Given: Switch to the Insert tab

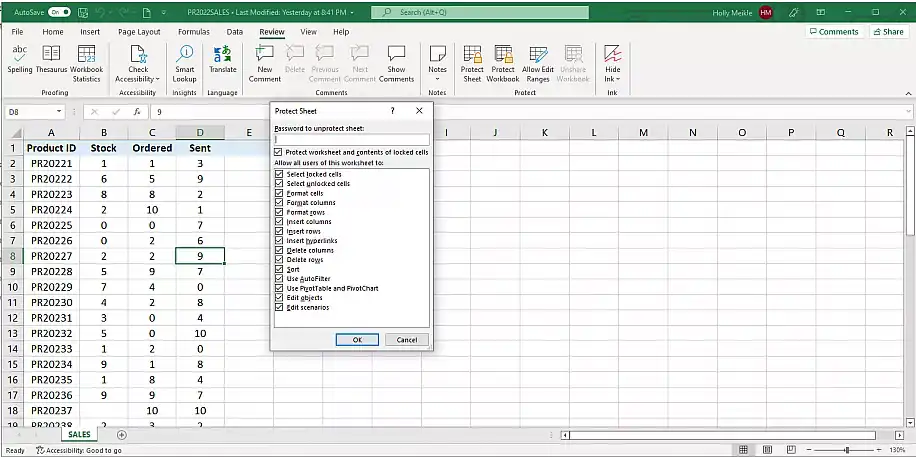Looking at the screenshot, I should pyautogui.click(x=90, y=32).
